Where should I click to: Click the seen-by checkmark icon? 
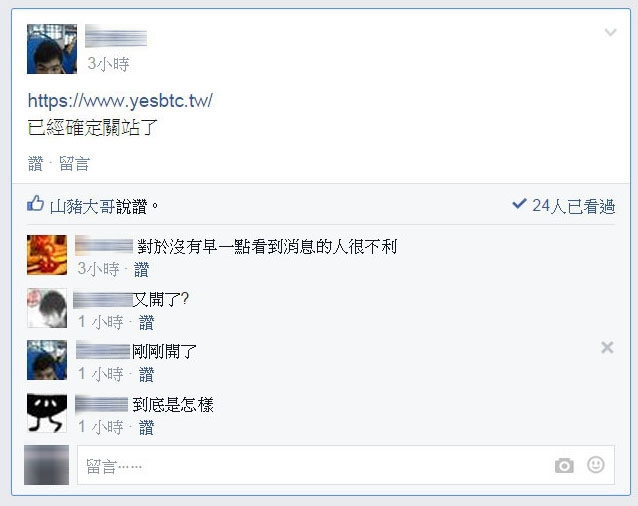pyautogui.click(x=519, y=203)
